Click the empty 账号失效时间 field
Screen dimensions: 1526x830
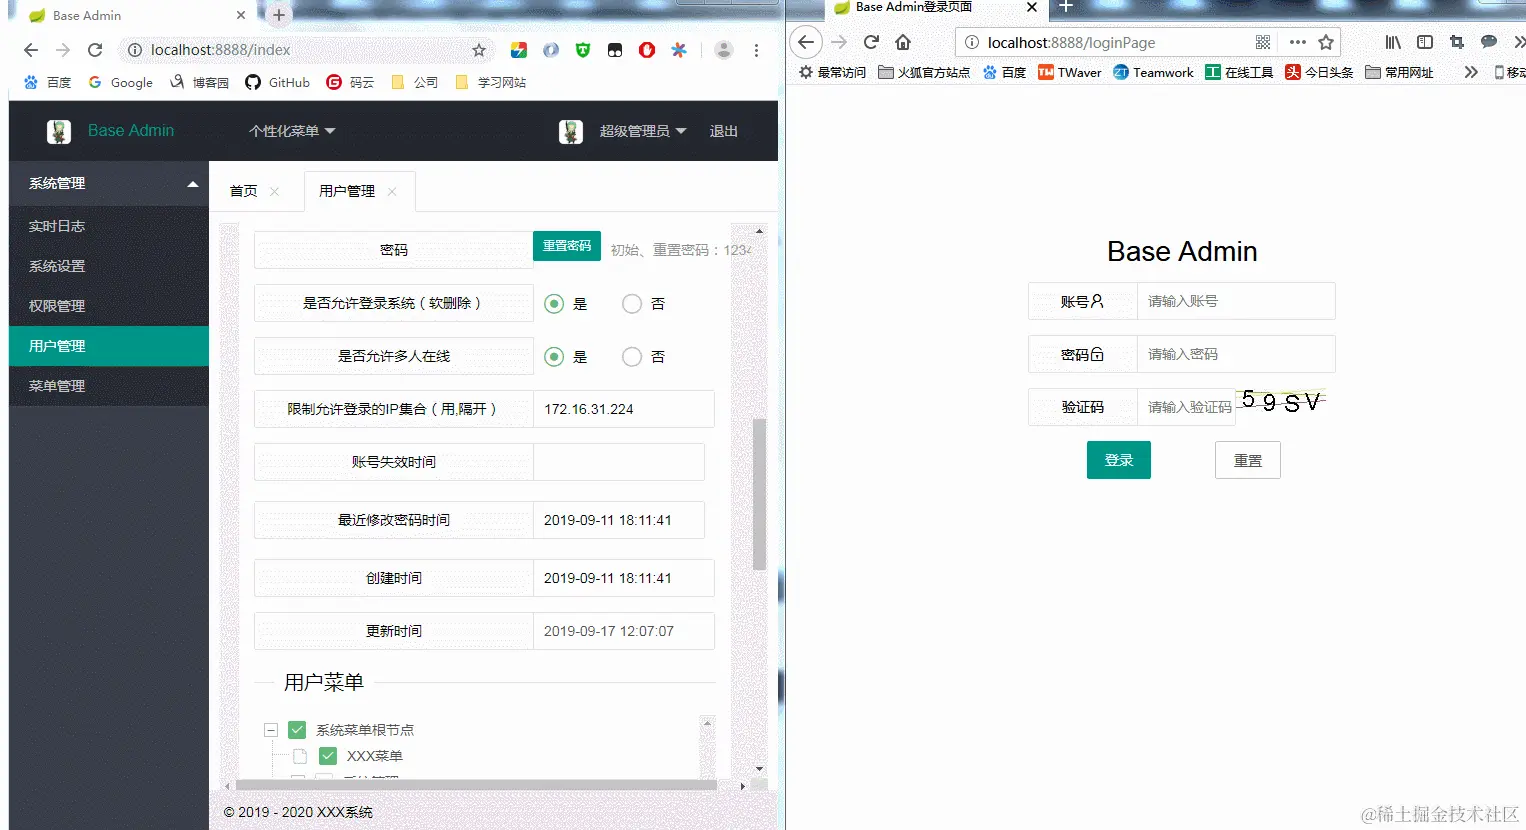point(619,462)
